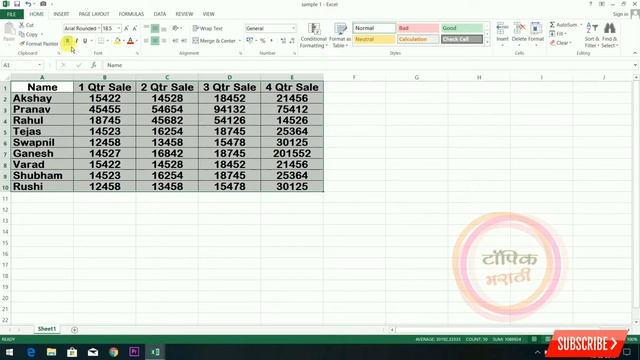Click Merge & Center
This screenshot has height=360, width=640.
pyautogui.click(x=214, y=41)
